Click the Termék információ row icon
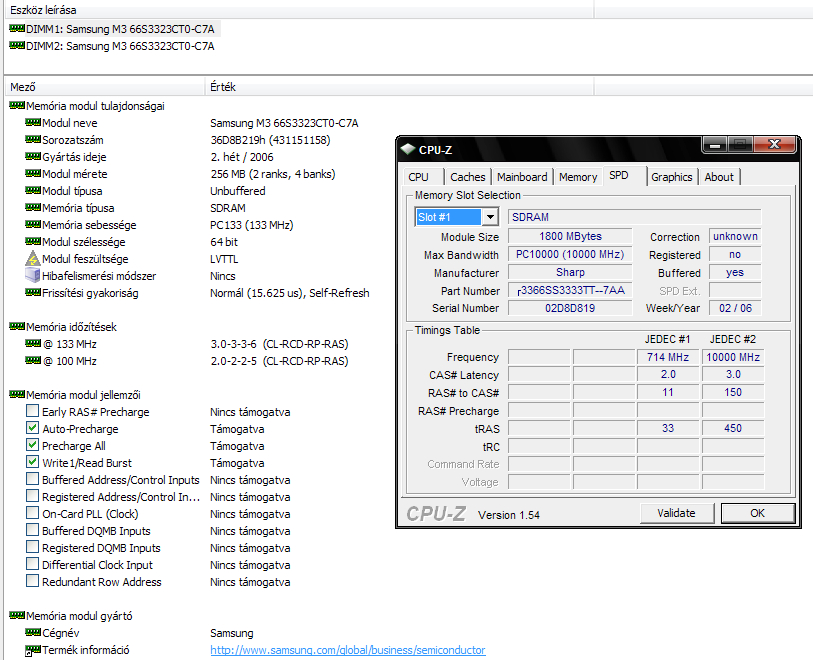The width and height of the screenshot is (813, 660). click(x=33, y=650)
